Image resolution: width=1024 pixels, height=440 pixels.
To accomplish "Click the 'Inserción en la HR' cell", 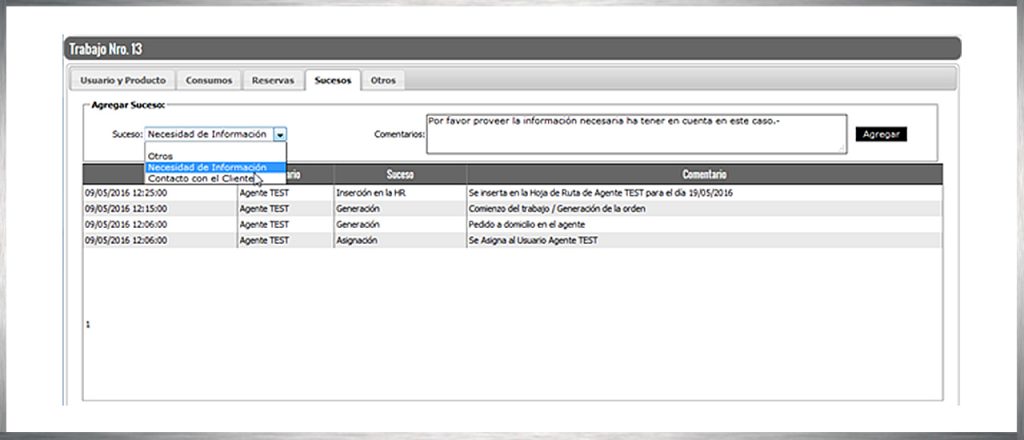I will point(370,193).
